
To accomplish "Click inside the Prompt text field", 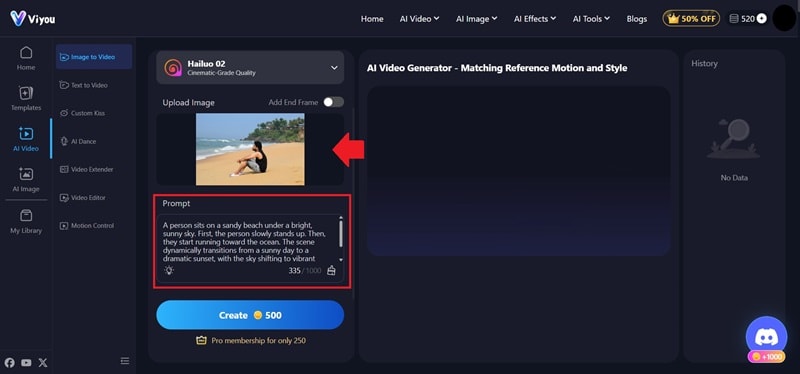I will pyautogui.click(x=247, y=242).
